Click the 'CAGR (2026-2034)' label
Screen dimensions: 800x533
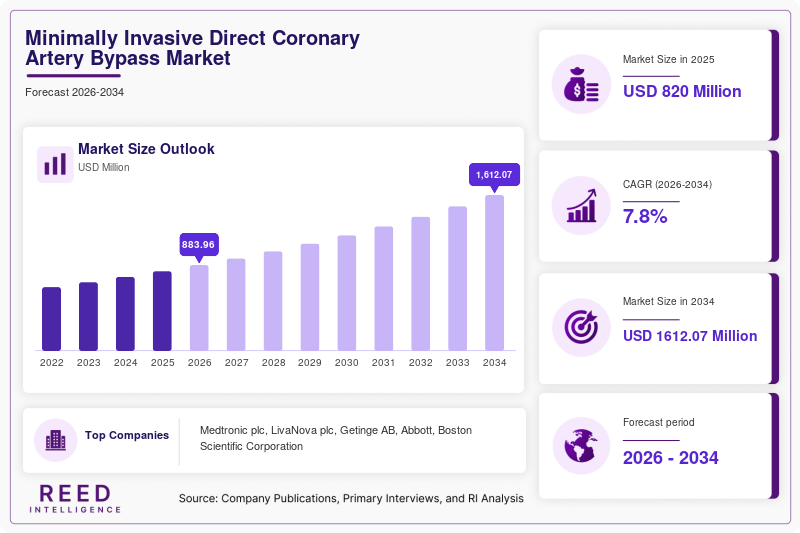coord(667,184)
